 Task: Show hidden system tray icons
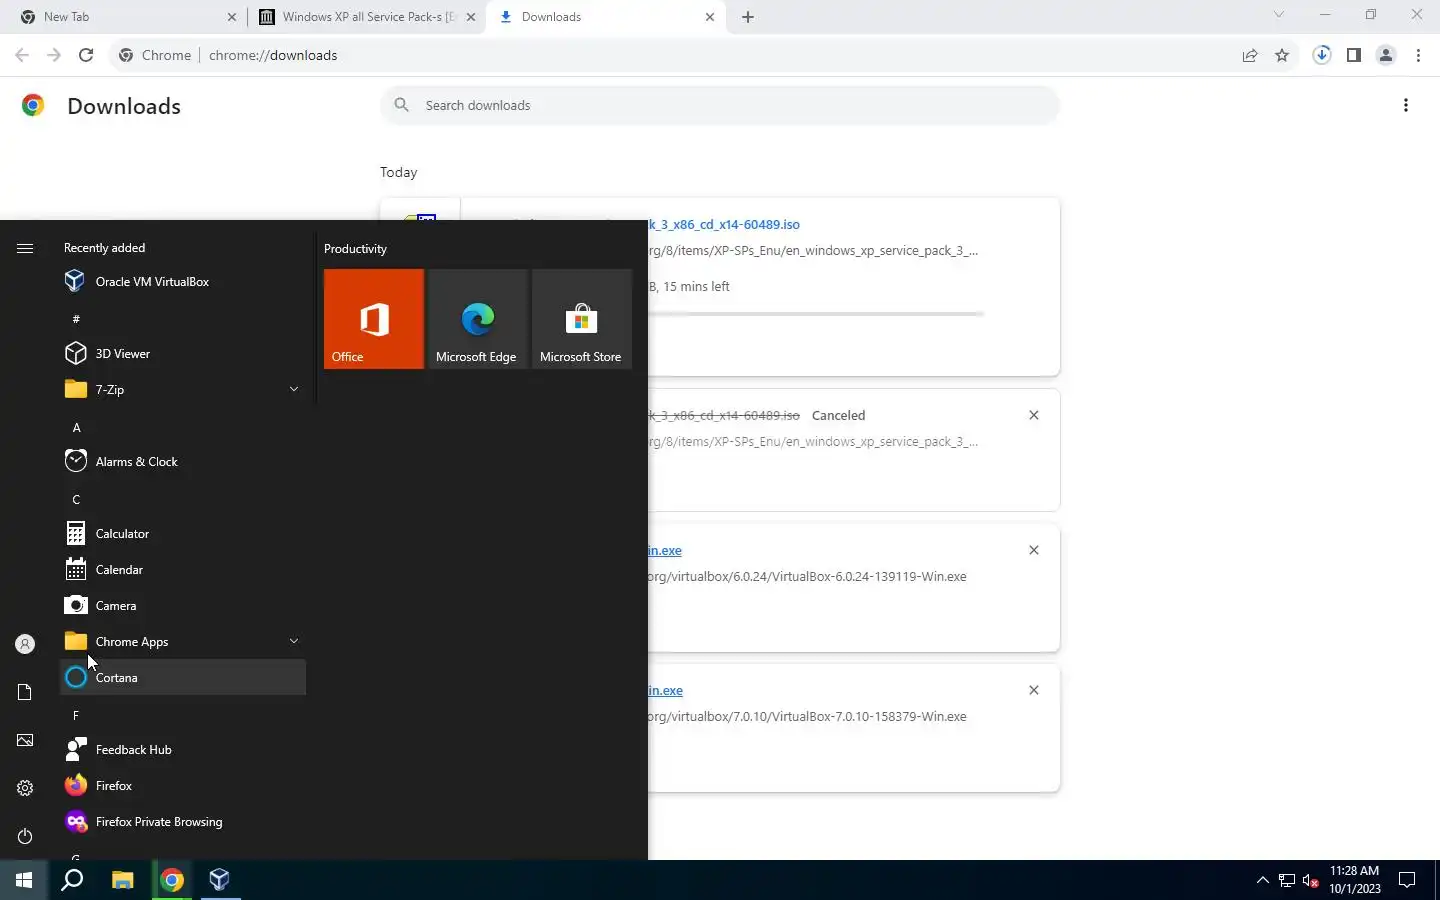pyautogui.click(x=1262, y=880)
